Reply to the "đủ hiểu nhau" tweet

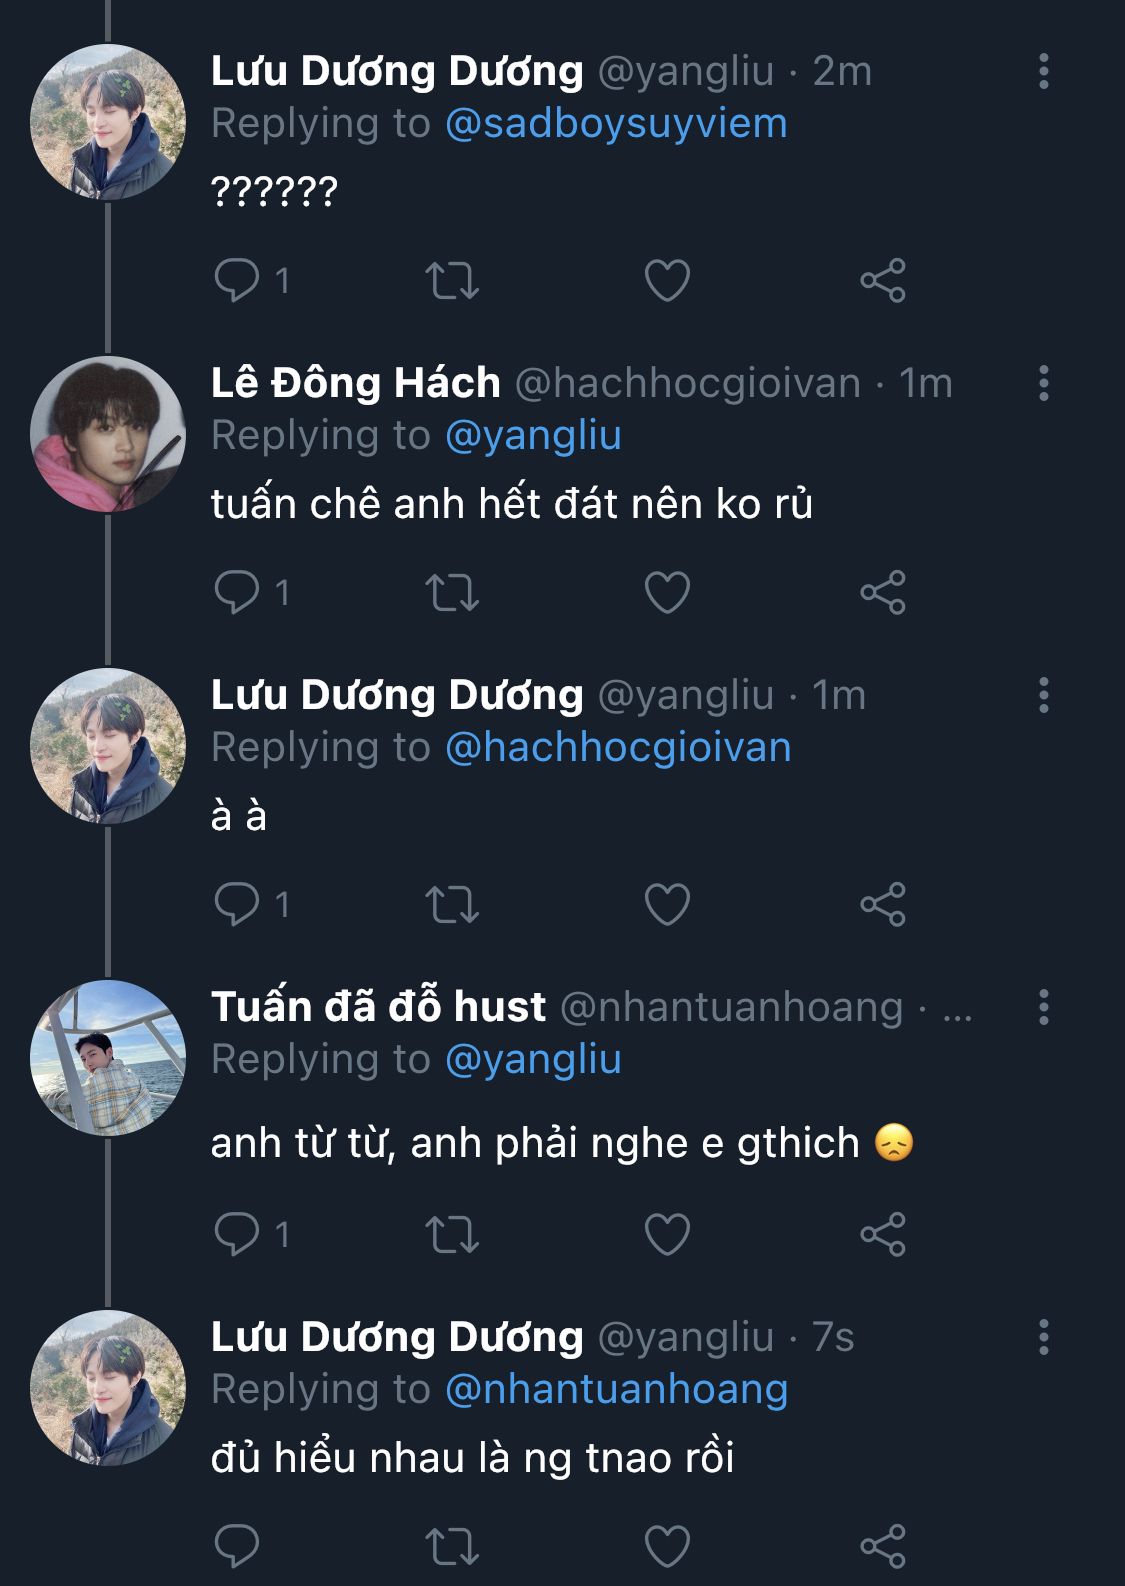237,1546
